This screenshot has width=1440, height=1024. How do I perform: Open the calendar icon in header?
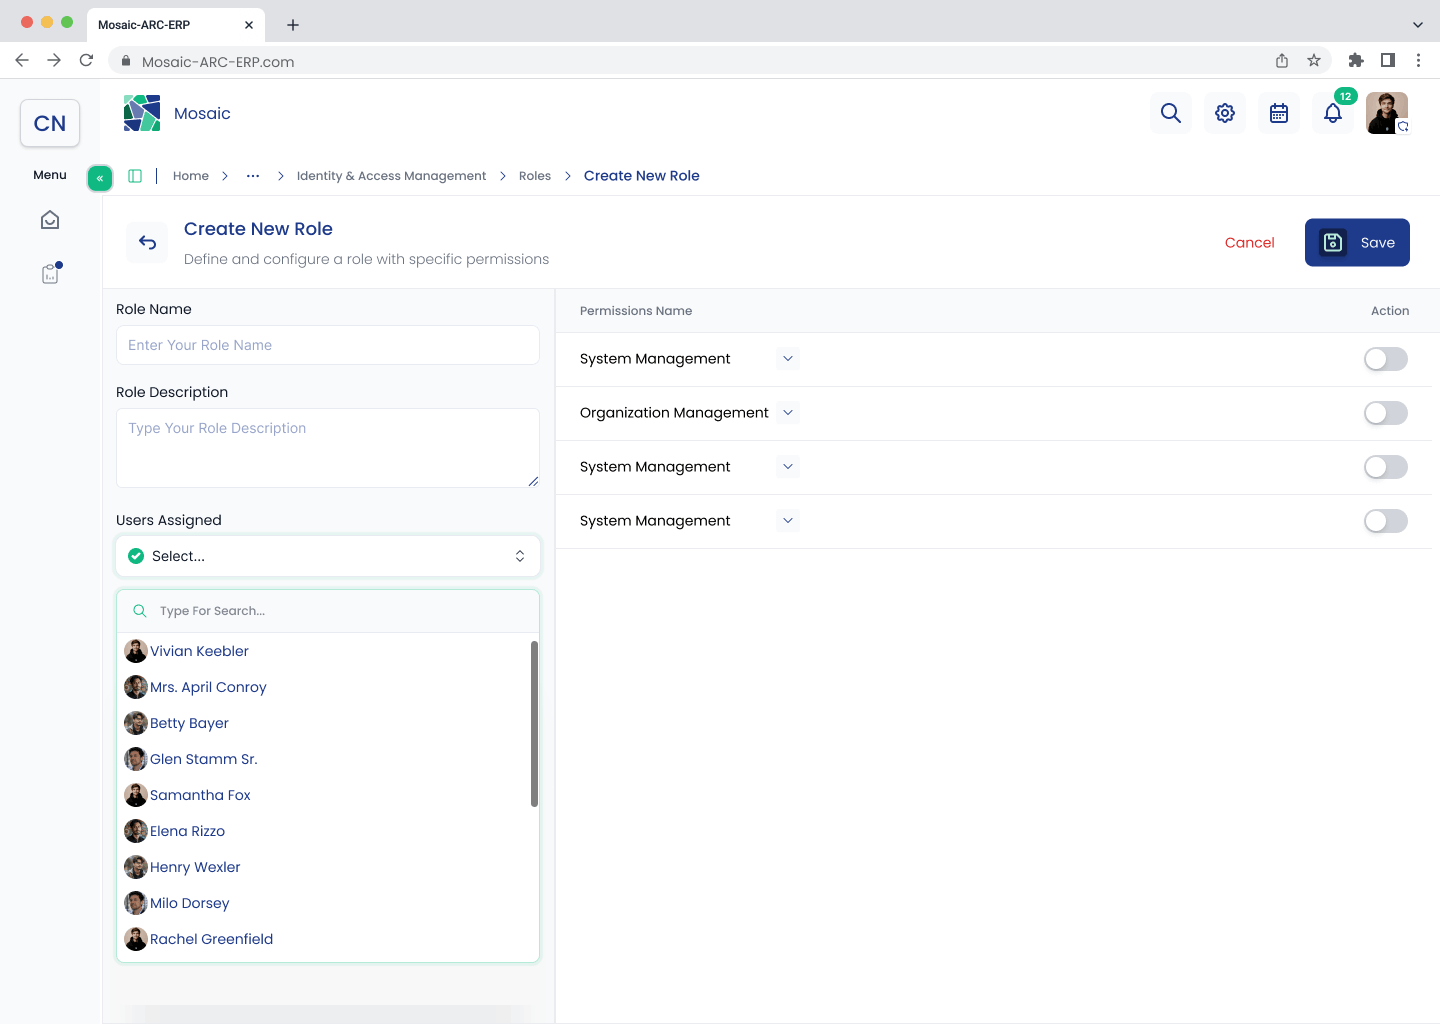pos(1279,113)
